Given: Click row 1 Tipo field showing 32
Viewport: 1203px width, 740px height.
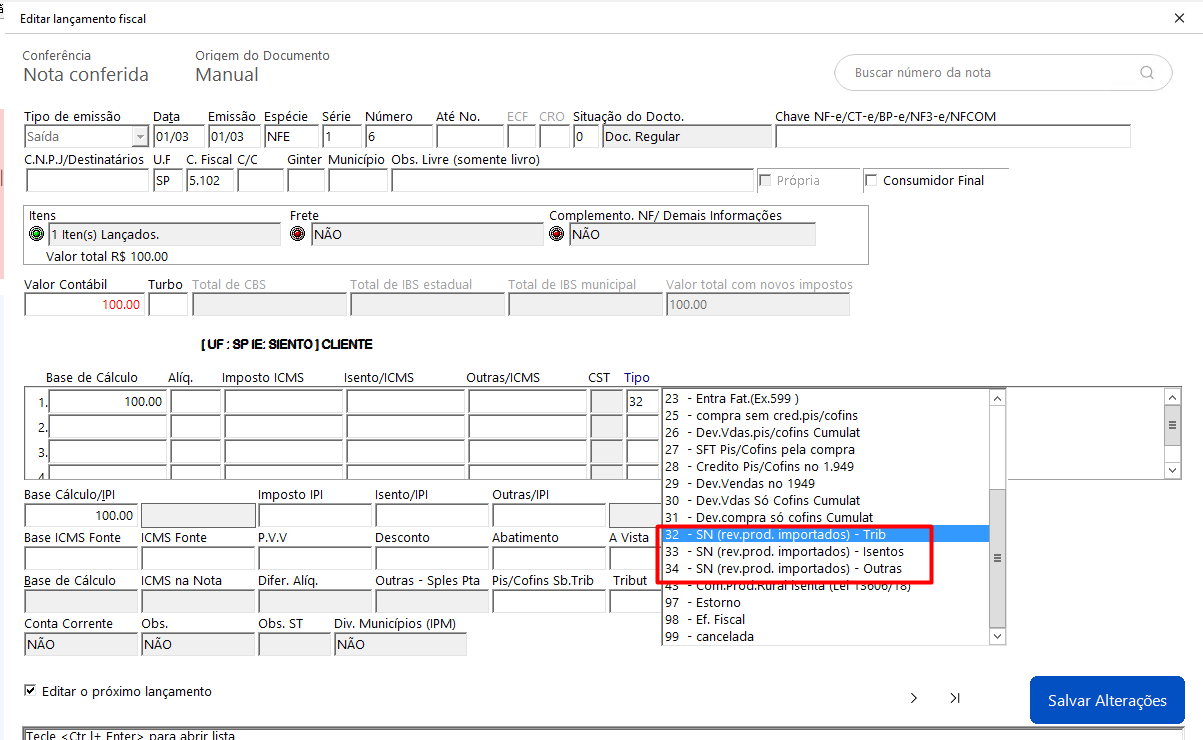Looking at the screenshot, I should pos(642,401).
